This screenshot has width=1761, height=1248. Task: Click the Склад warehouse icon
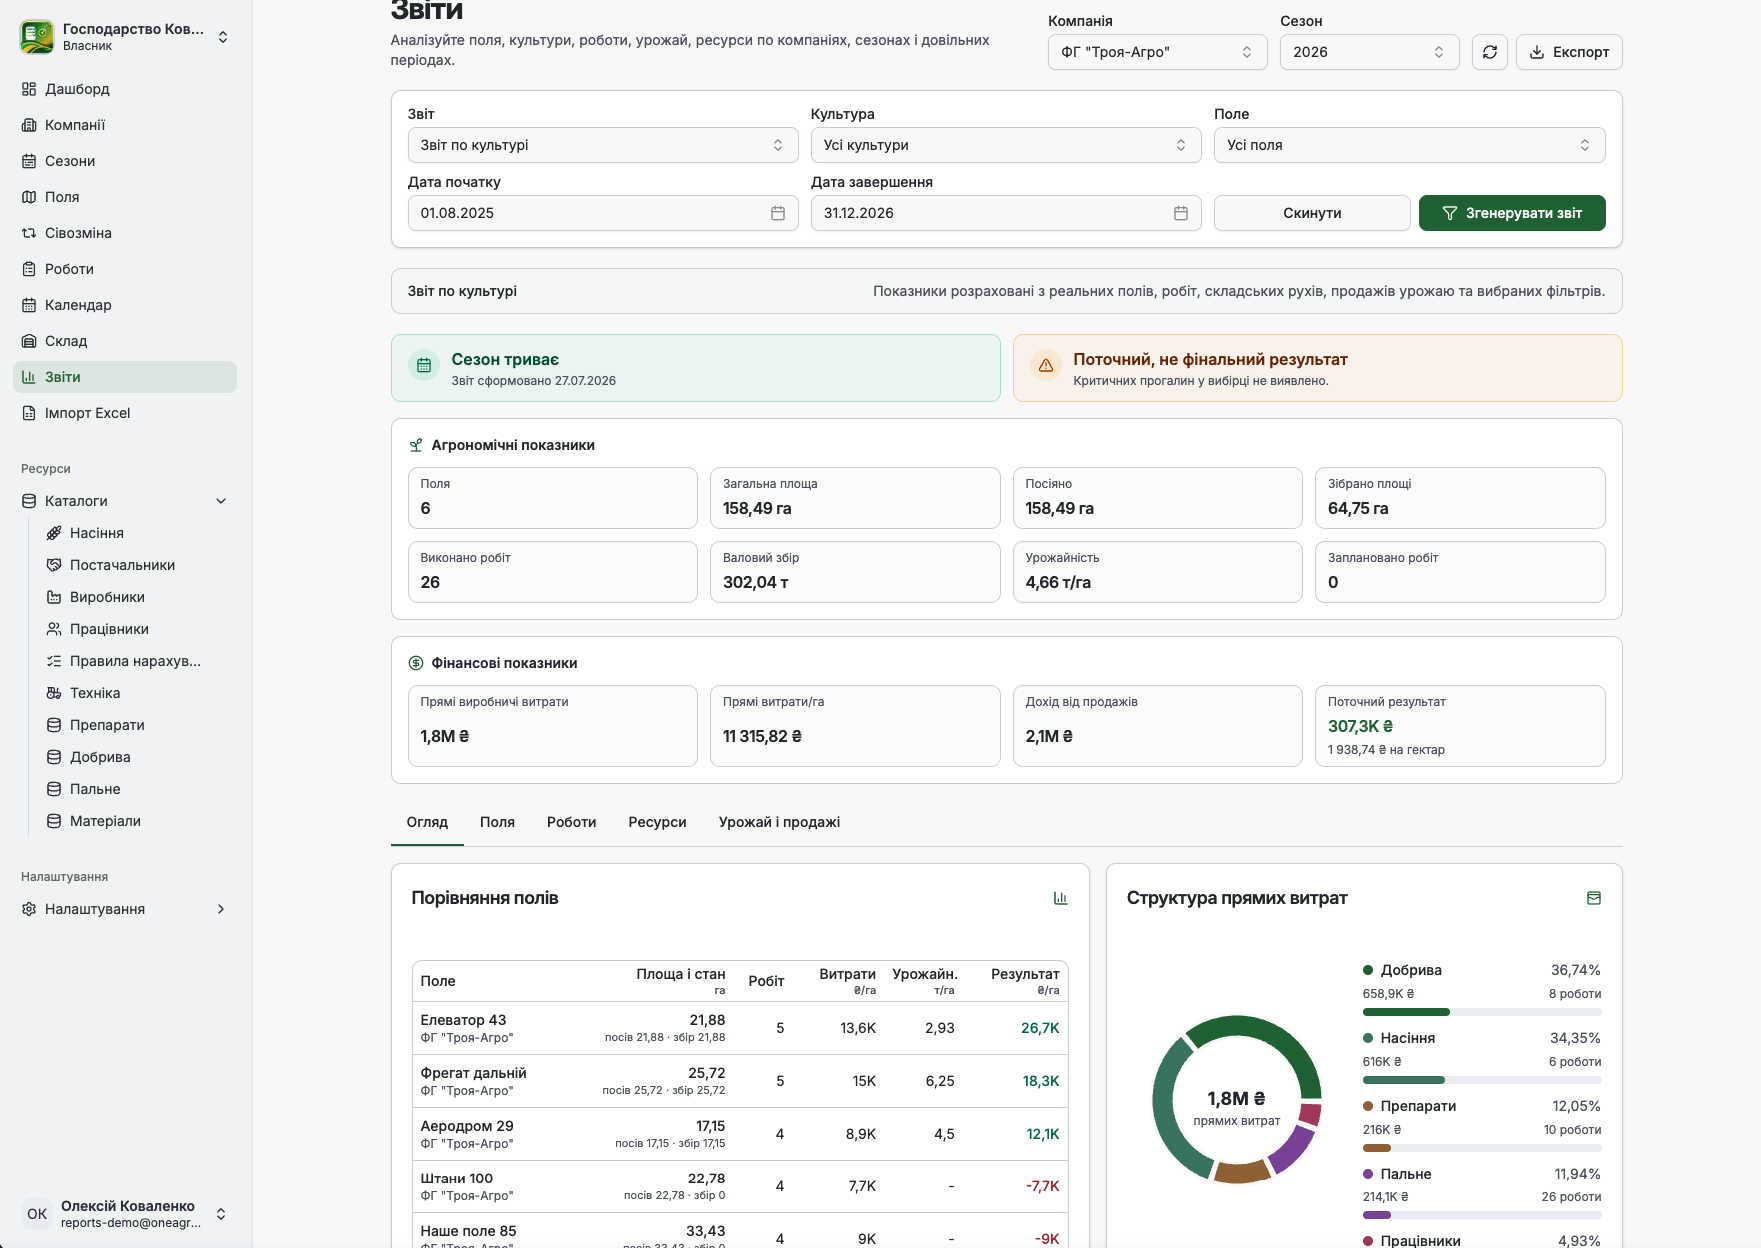[x=29, y=341]
